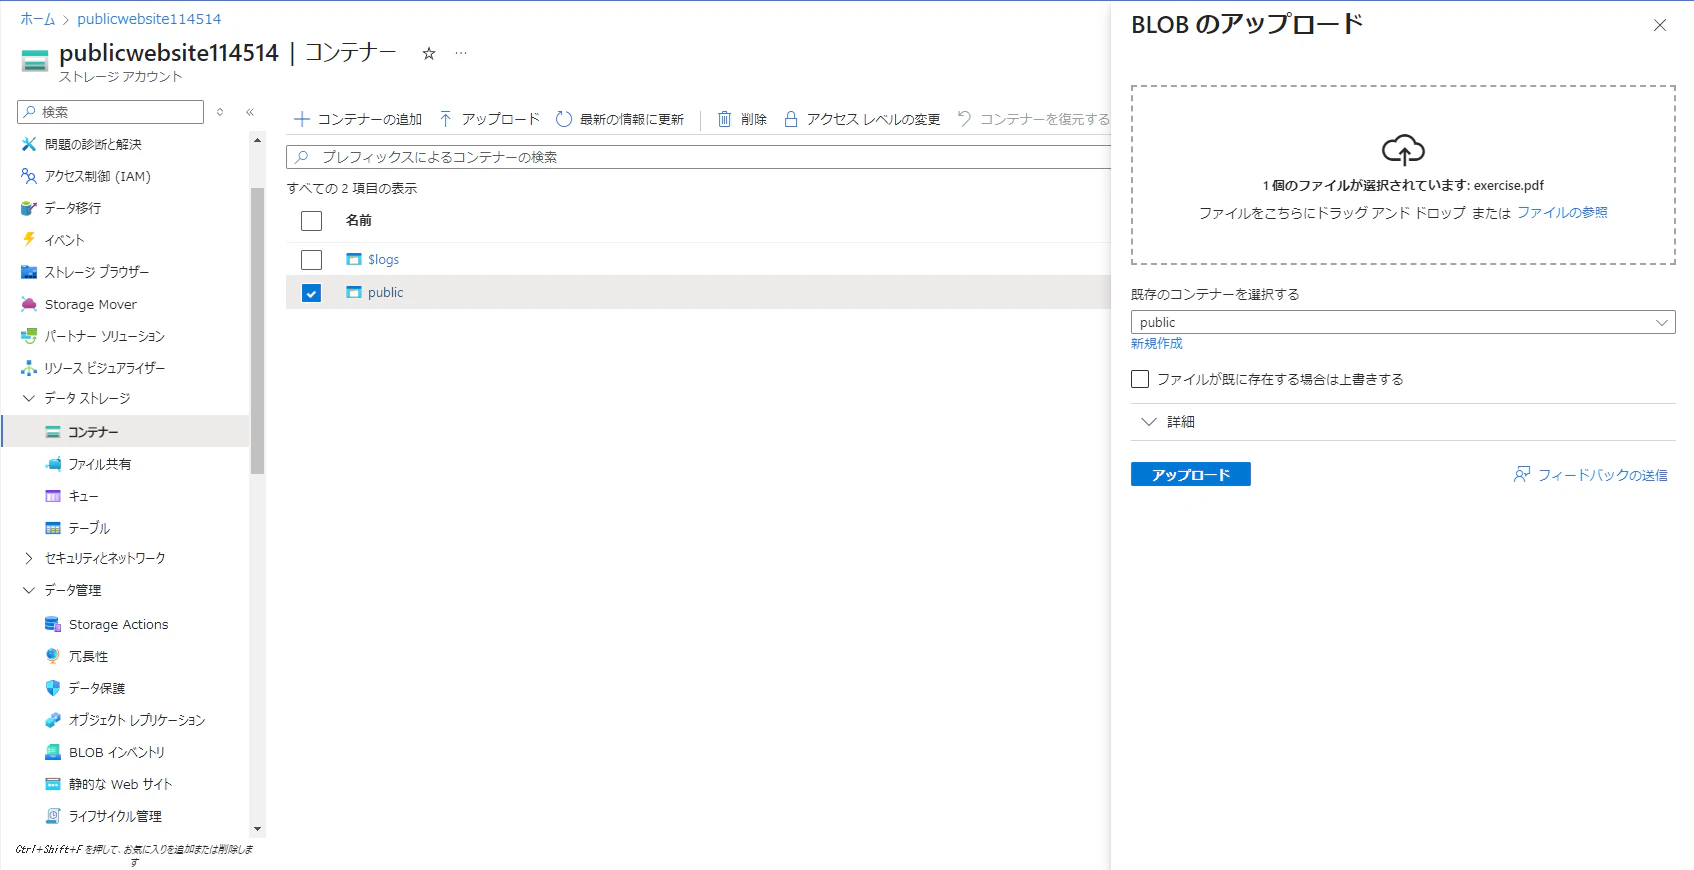Open ストレージ ブラウザー icon

[x=29, y=272]
